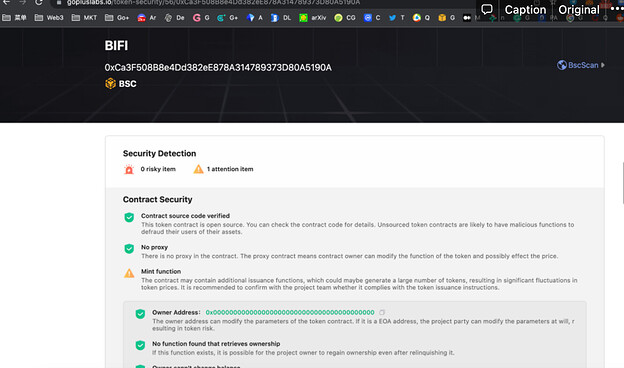Click the red risky item alarm icon

129,169
